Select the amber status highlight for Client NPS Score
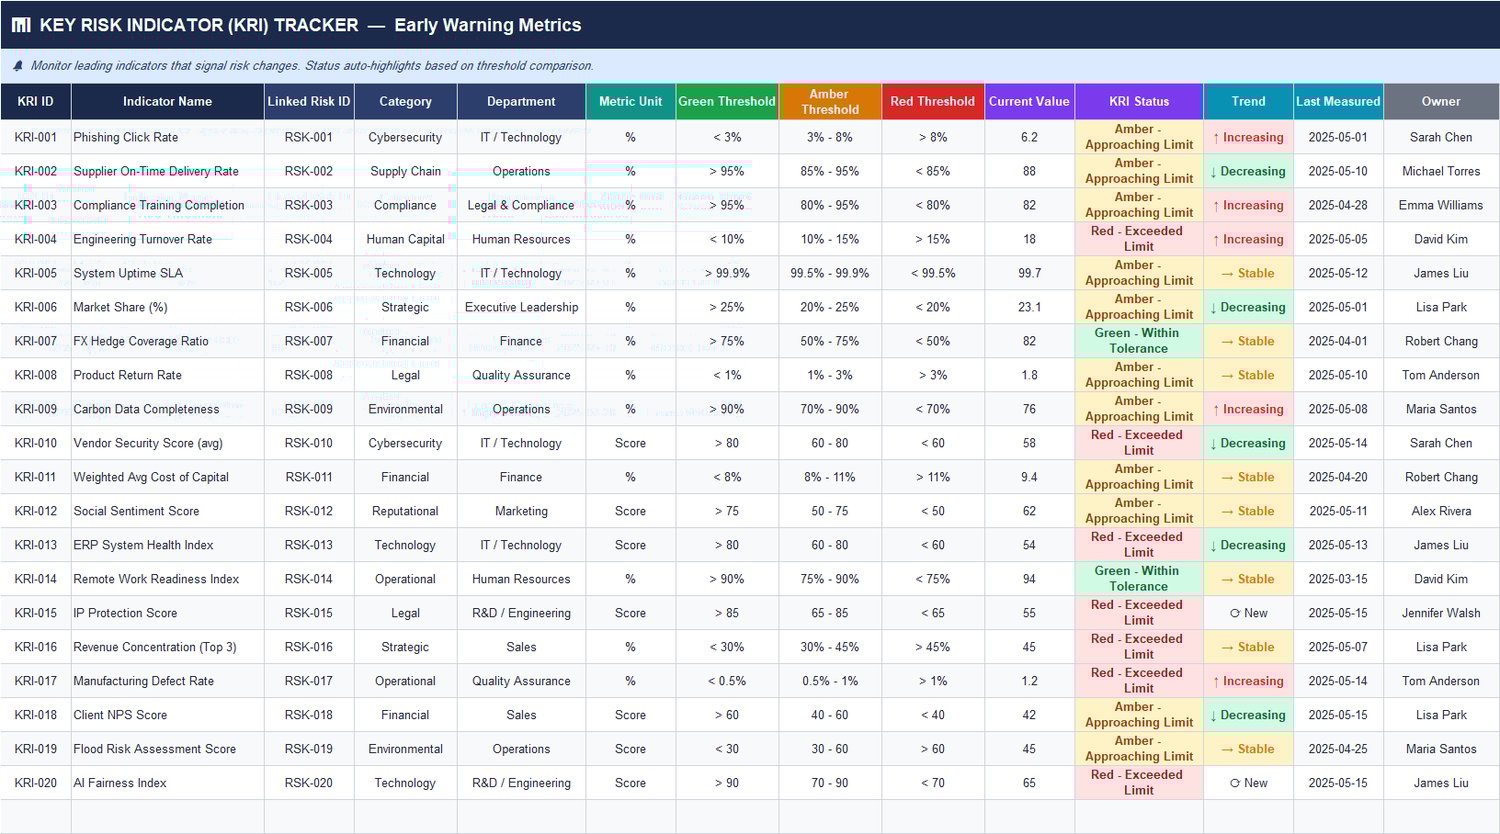The height and width of the screenshot is (834, 1500). pos(1138,715)
